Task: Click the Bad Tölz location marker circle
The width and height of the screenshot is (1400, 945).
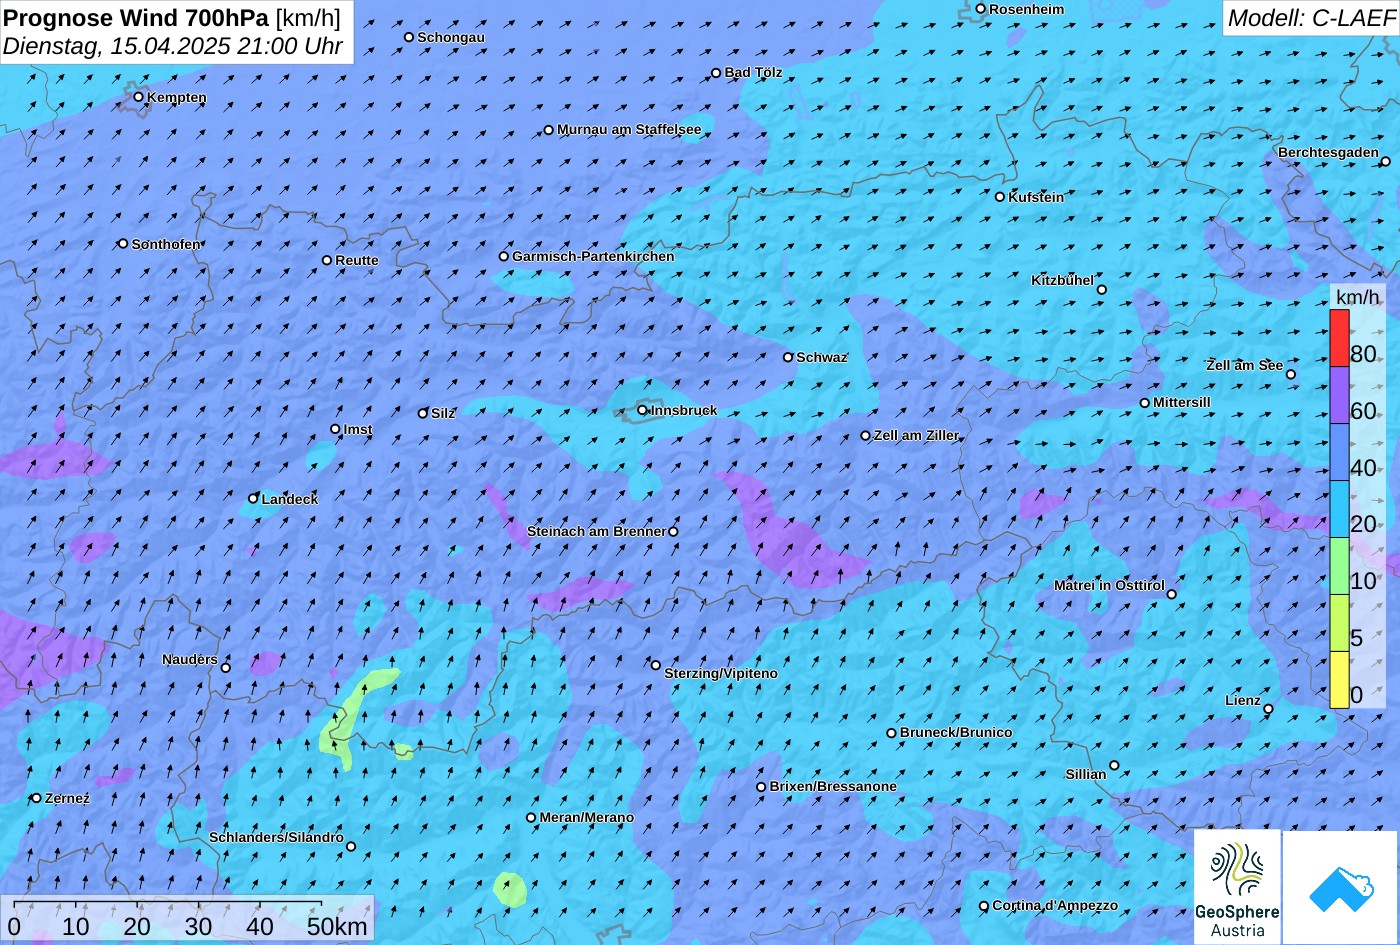Action: coord(716,73)
